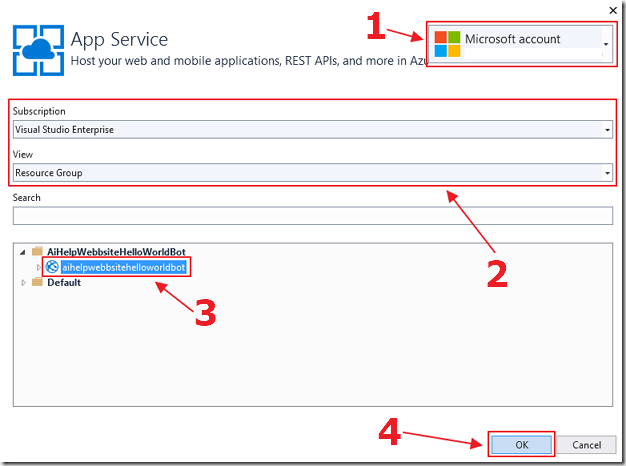Expand the Default resource group
Viewport: 626px width, 466px height.
[23, 283]
